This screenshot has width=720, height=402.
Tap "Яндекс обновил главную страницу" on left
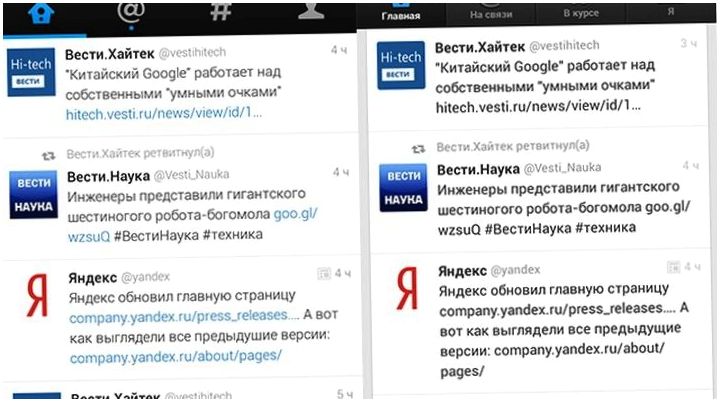(x=182, y=297)
